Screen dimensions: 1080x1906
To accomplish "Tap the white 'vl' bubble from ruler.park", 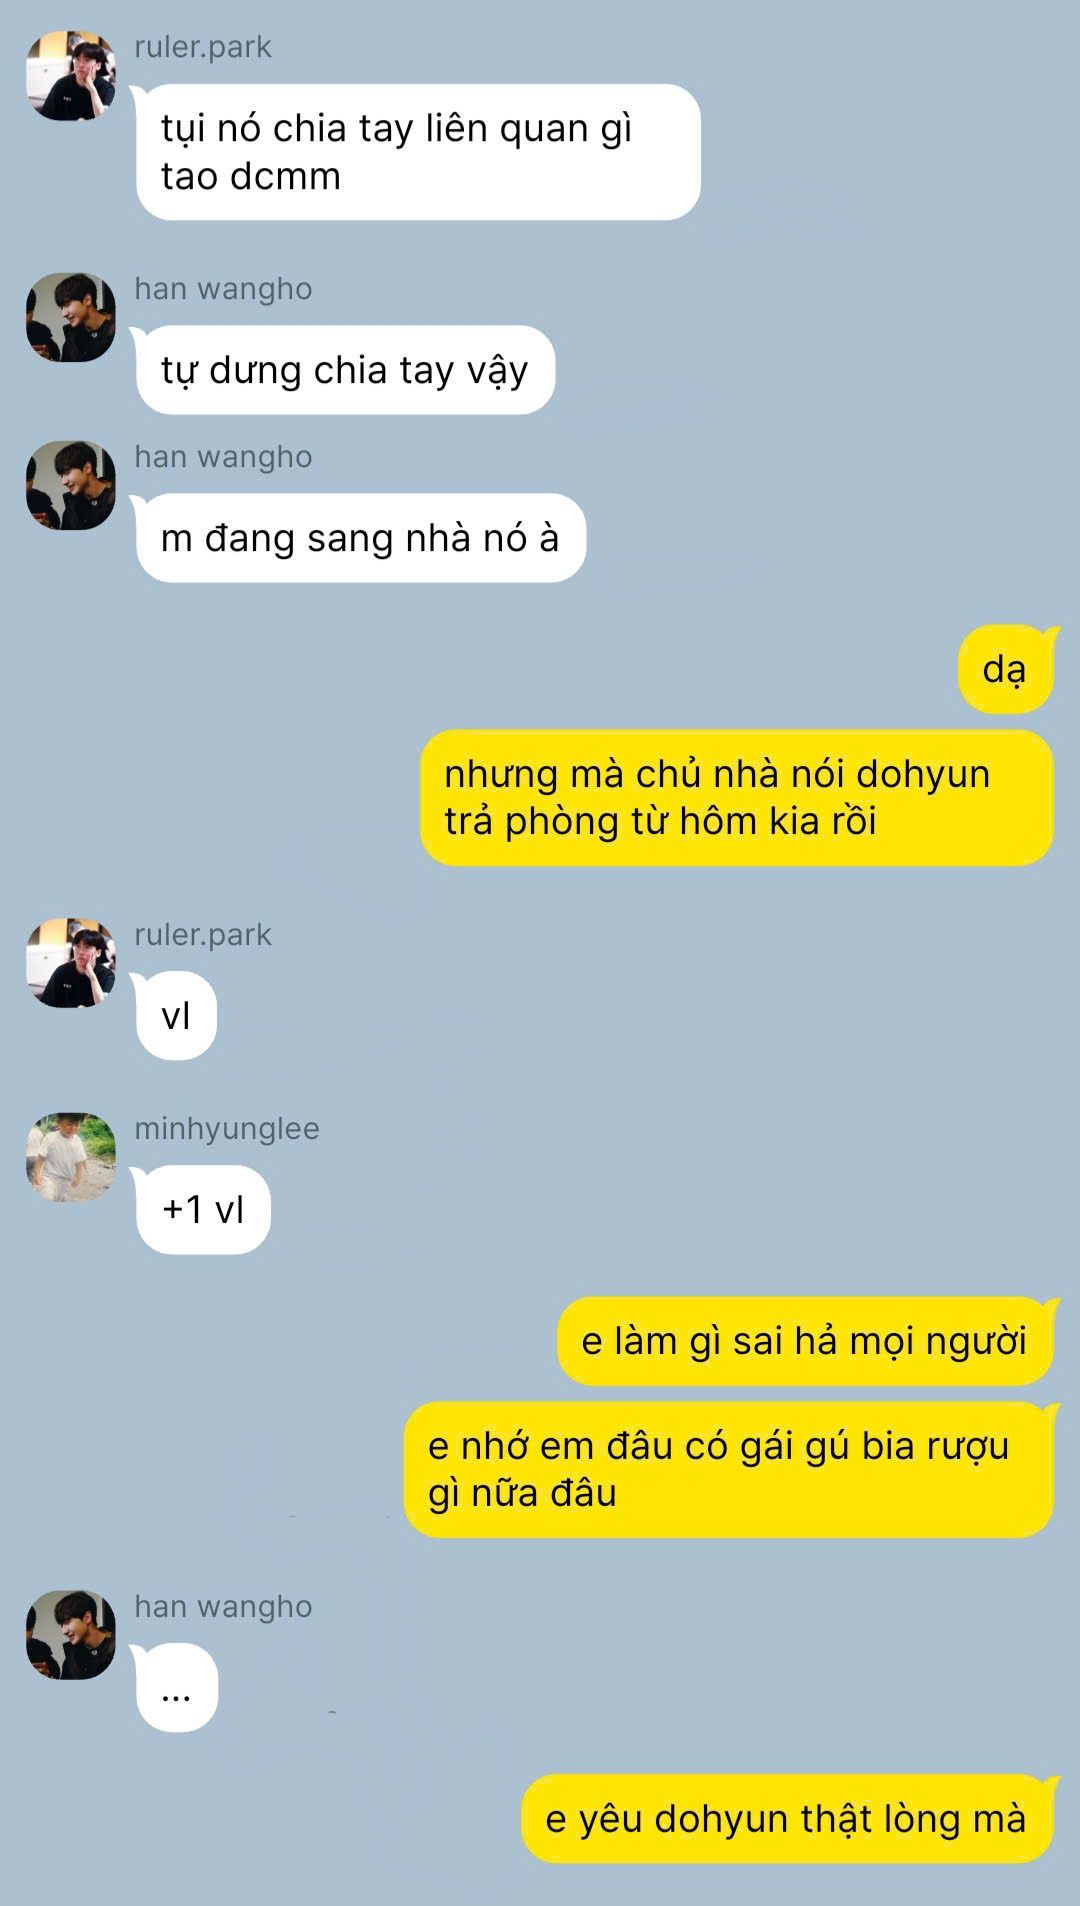I will (176, 1016).
